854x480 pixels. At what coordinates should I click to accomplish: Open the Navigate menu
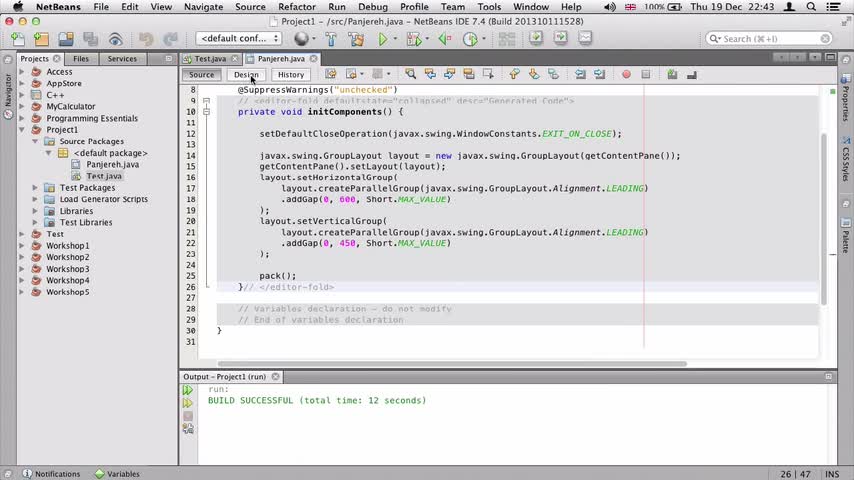(203, 7)
